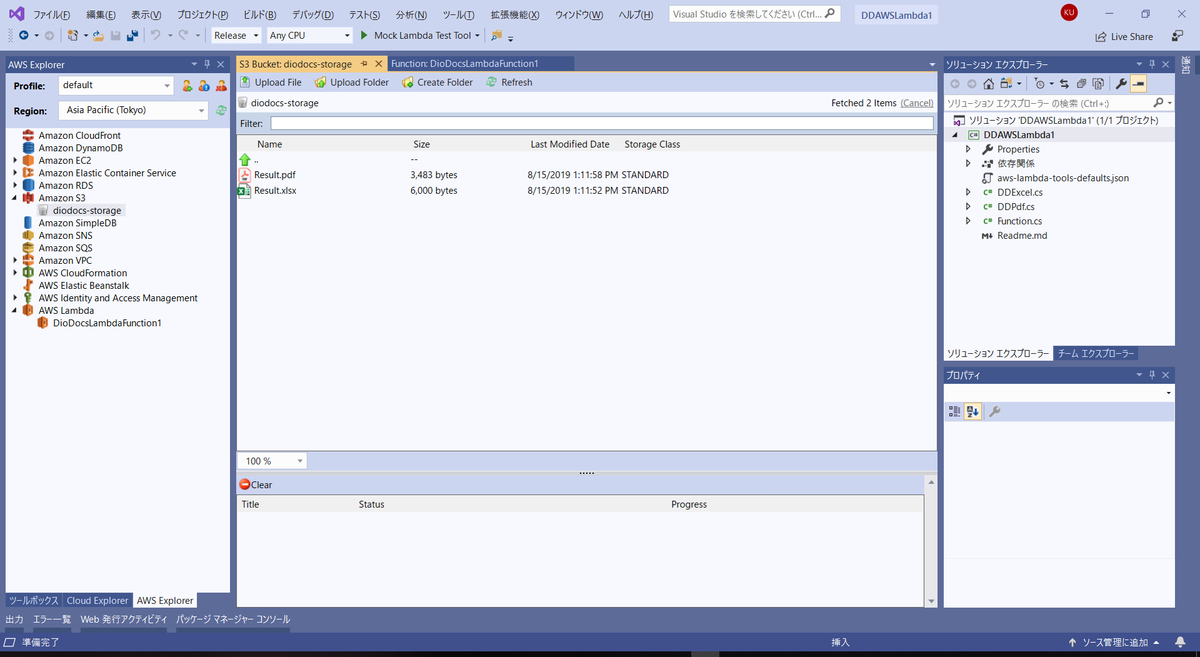Click the refresh icon beside Region

coord(221,110)
